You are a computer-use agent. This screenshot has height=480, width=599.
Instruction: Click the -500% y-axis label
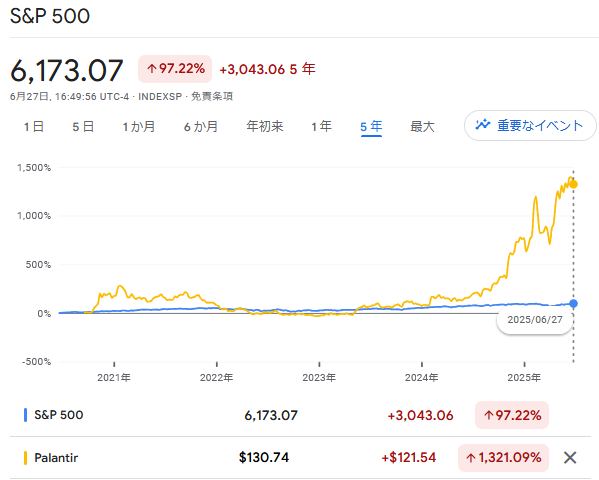(x=36, y=362)
